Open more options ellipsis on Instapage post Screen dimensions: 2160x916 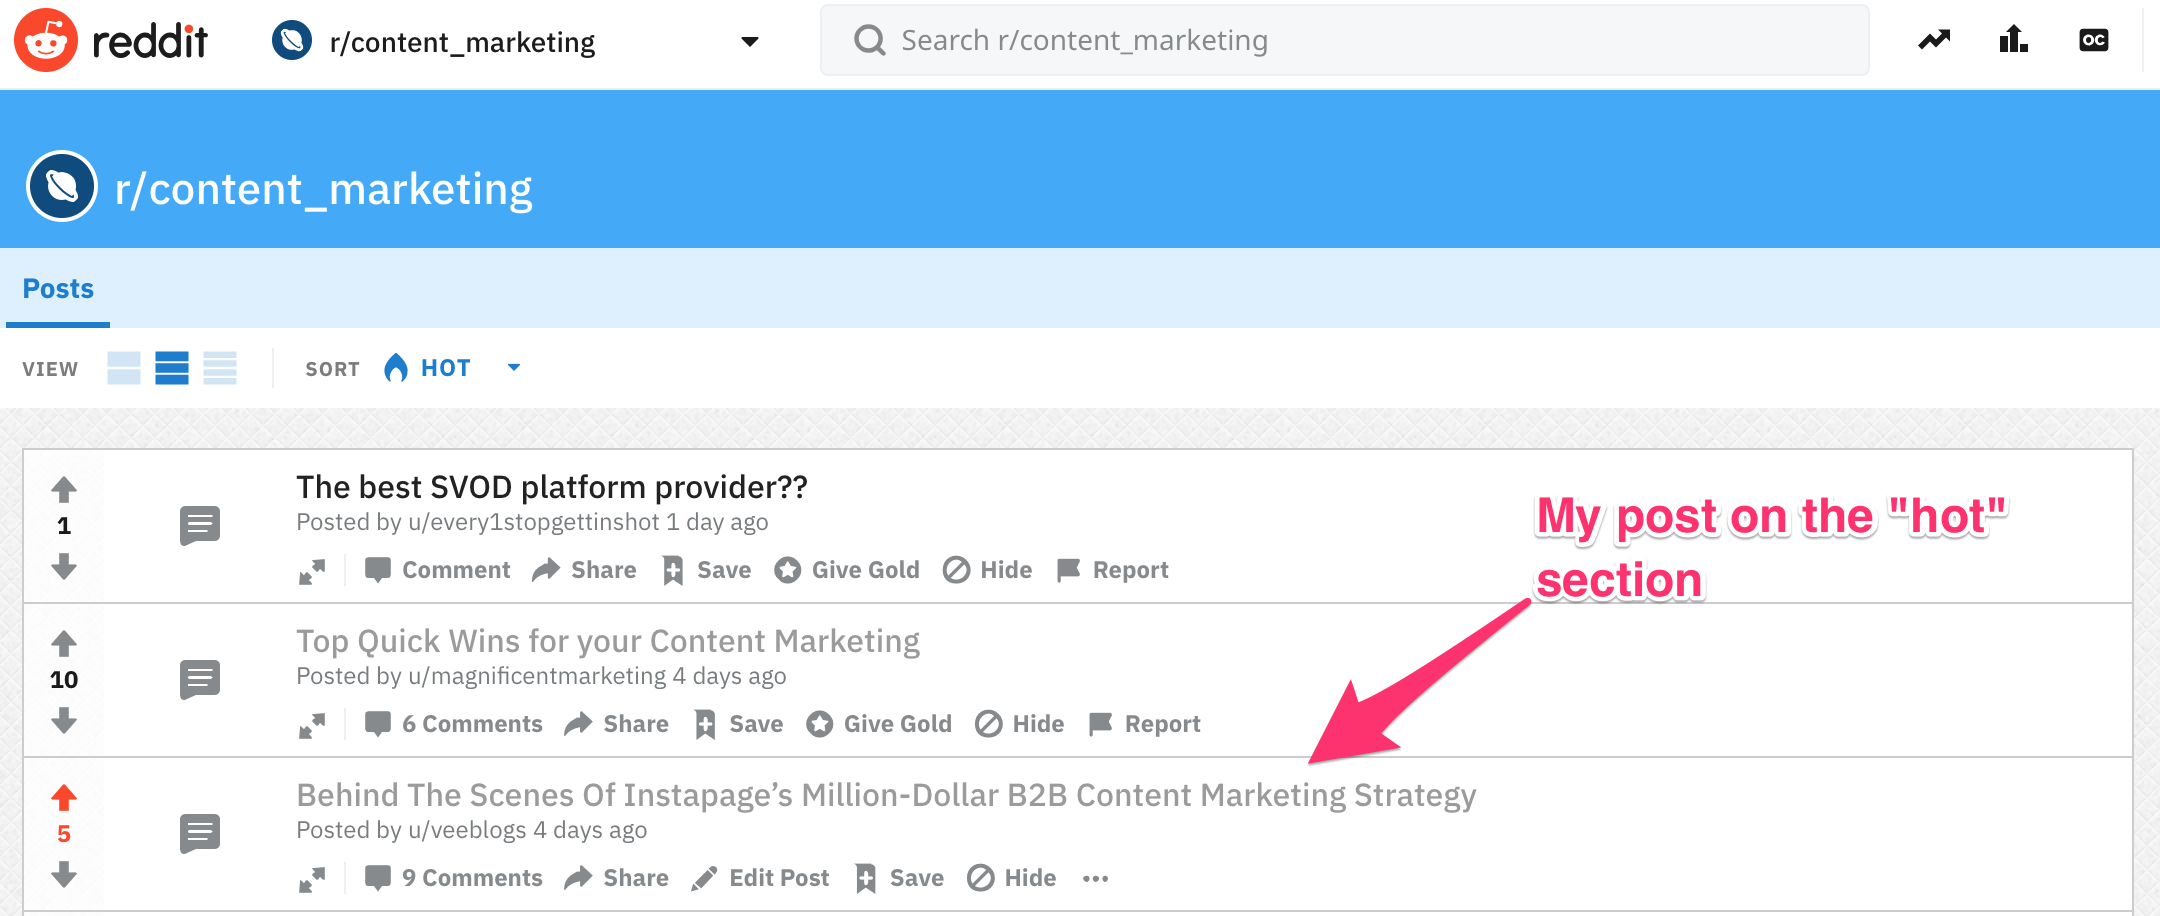pos(1095,879)
